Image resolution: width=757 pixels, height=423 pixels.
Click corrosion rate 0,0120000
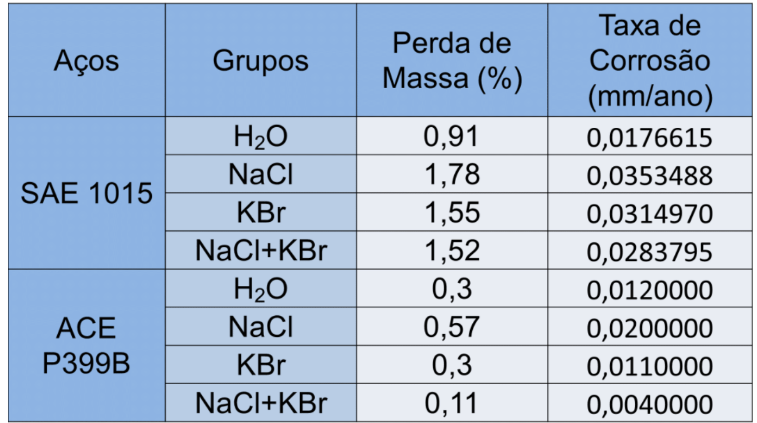(x=650, y=290)
